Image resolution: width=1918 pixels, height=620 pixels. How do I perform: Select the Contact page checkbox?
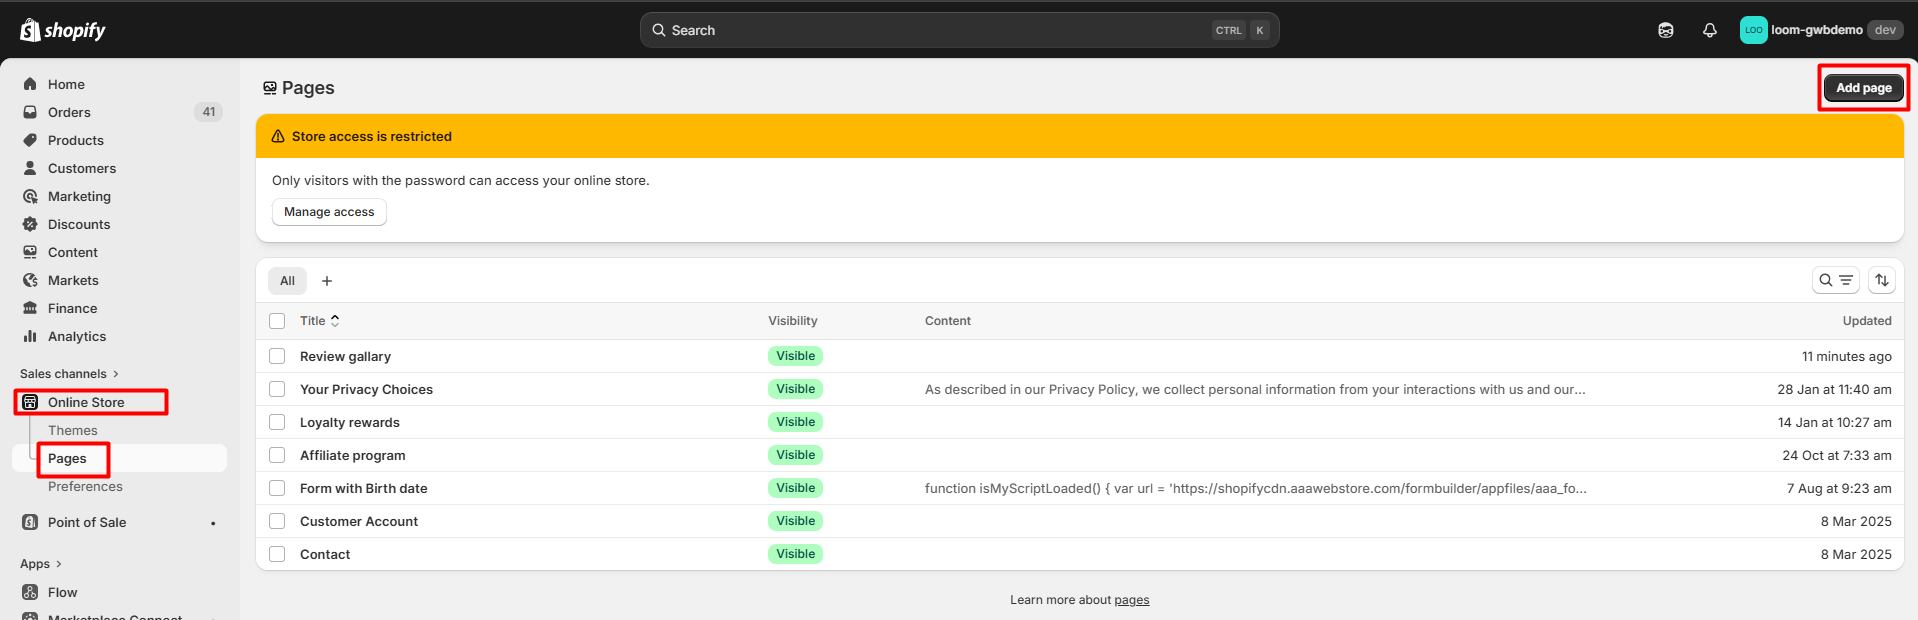click(277, 554)
